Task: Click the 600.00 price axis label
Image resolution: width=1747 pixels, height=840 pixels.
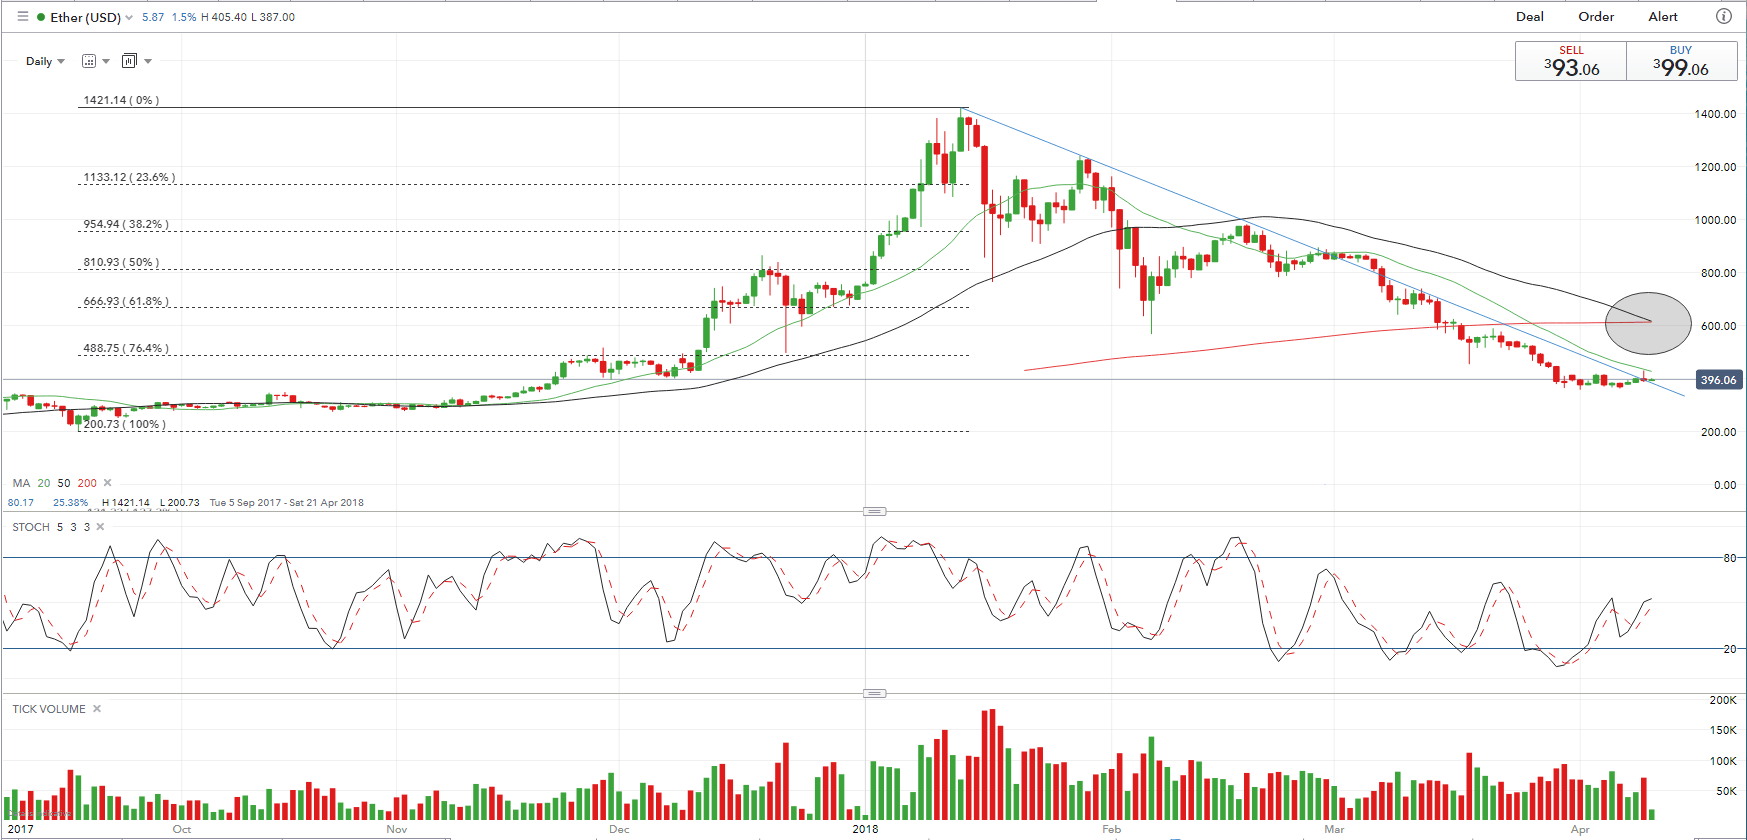Action: coord(1718,326)
